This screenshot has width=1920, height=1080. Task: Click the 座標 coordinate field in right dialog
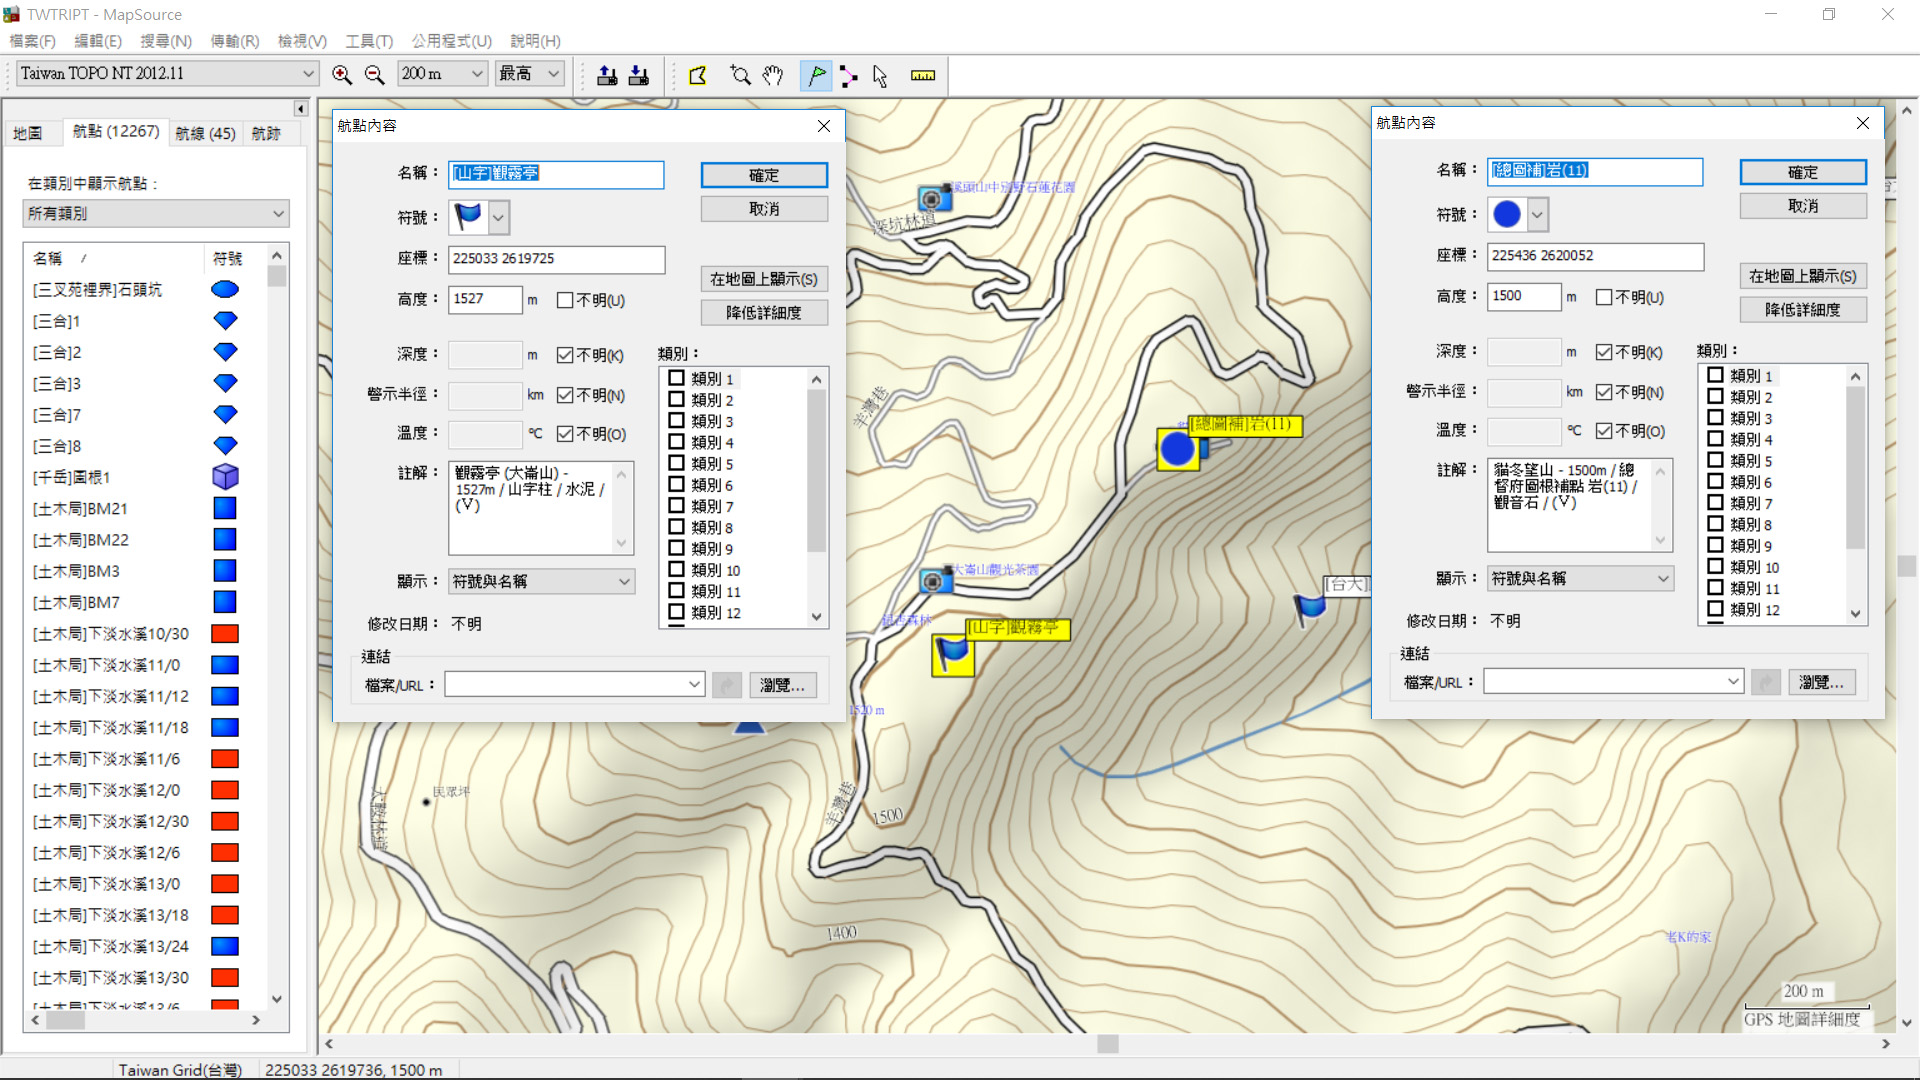point(1595,256)
